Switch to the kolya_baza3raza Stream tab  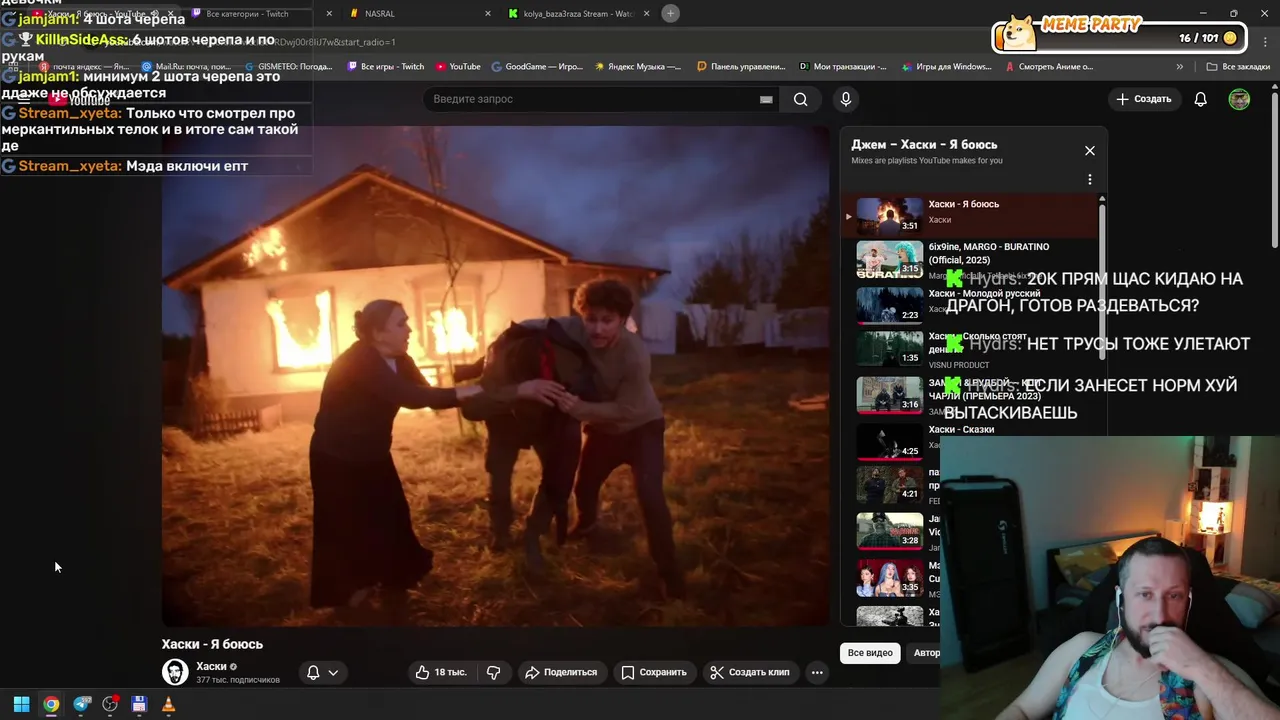click(x=578, y=14)
